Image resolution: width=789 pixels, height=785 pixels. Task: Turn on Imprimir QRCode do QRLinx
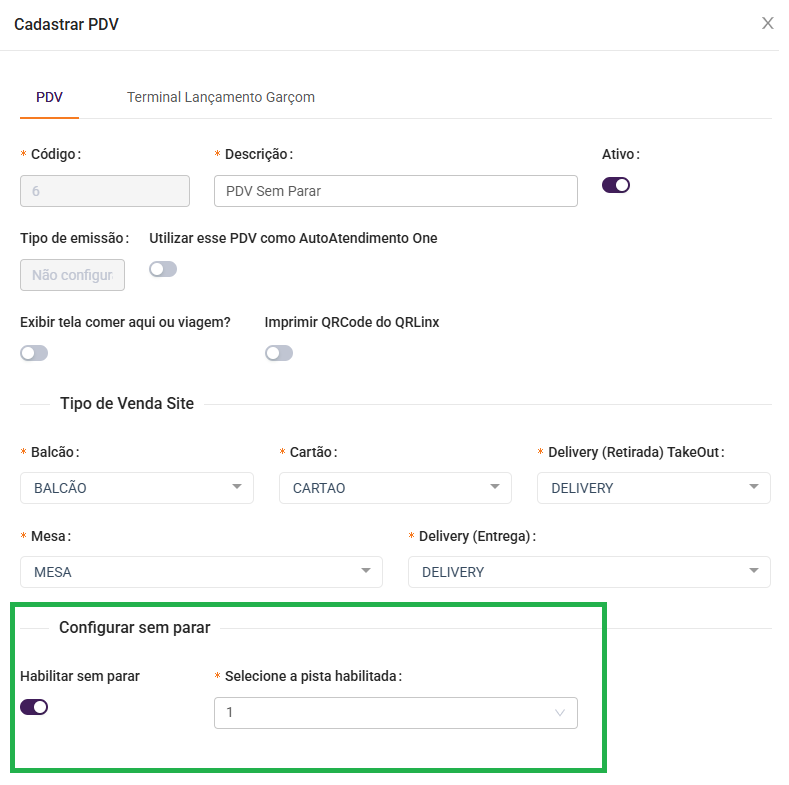pos(279,353)
